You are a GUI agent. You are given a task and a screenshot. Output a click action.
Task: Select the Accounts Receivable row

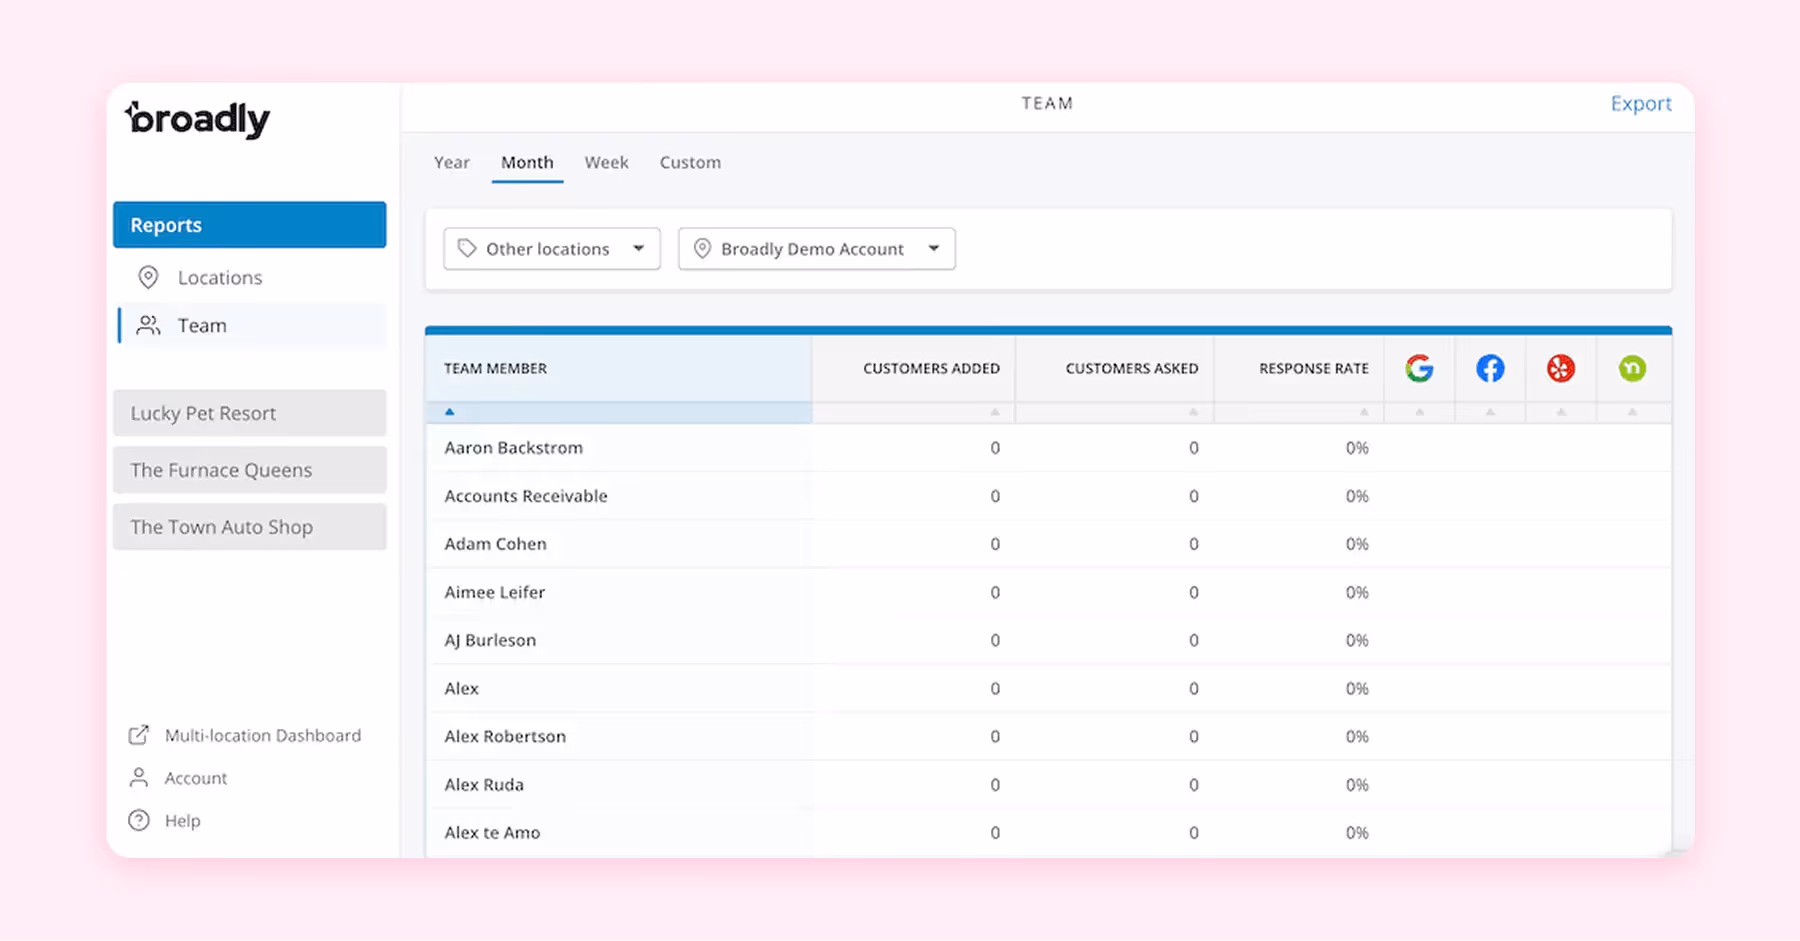(1048, 496)
